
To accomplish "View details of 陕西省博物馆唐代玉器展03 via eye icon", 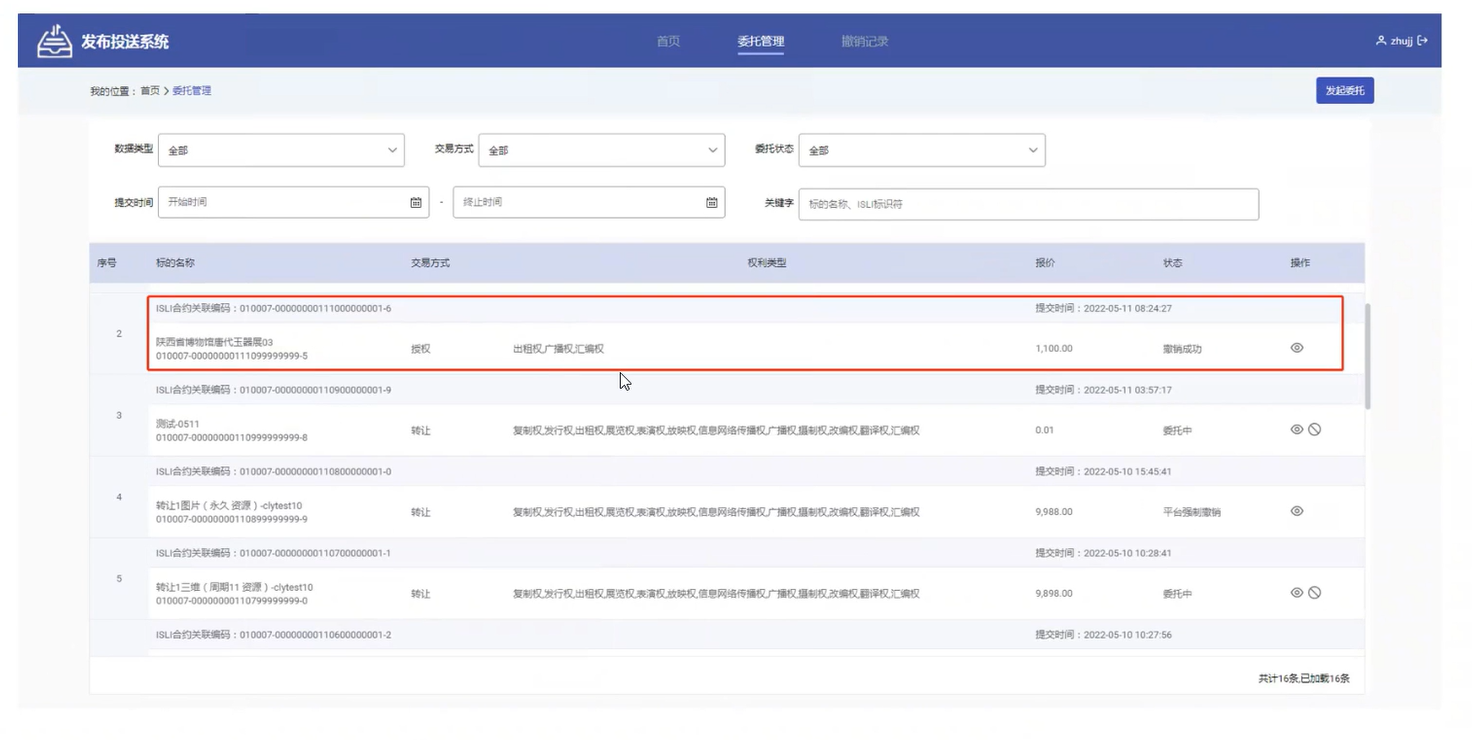I will pyautogui.click(x=1297, y=348).
